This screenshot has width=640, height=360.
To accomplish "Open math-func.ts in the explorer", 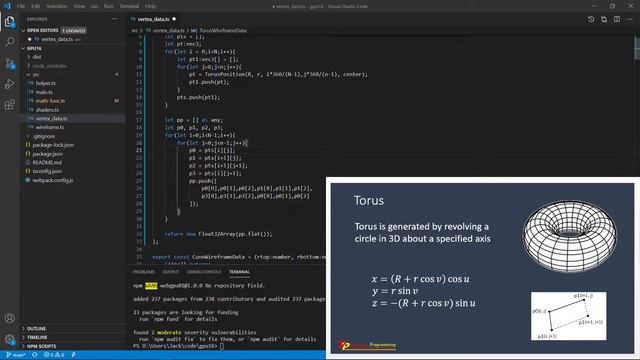I will 50,101.
